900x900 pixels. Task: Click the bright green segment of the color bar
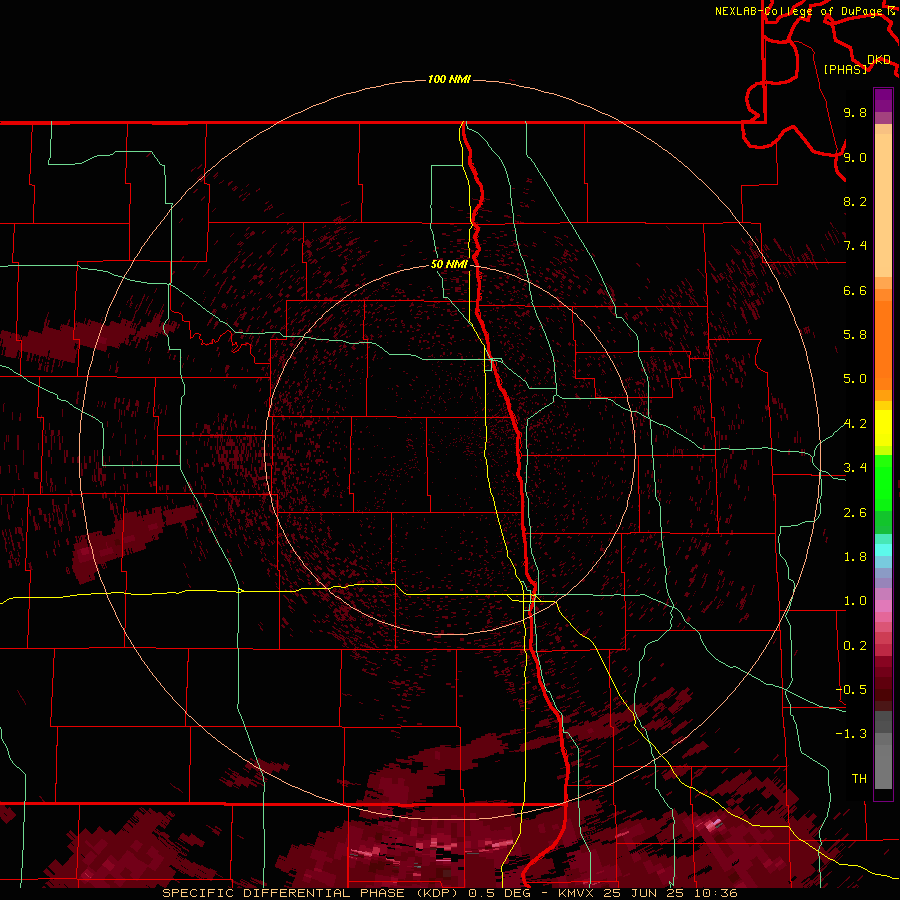coord(883,482)
